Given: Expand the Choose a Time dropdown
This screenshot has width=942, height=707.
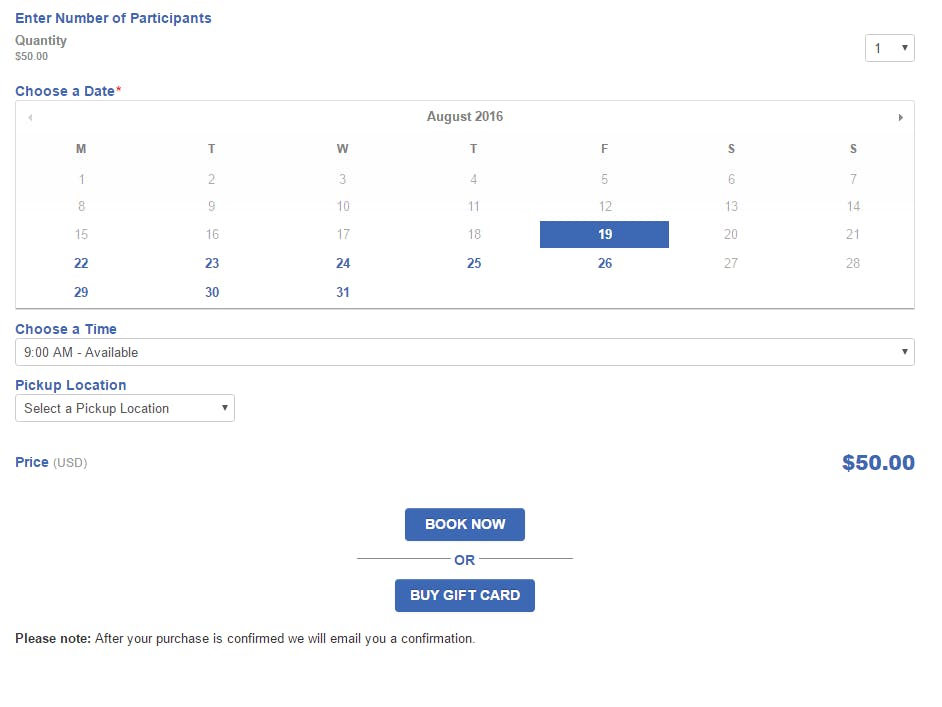Looking at the screenshot, I should pyautogui.click(x=464, y=352).
